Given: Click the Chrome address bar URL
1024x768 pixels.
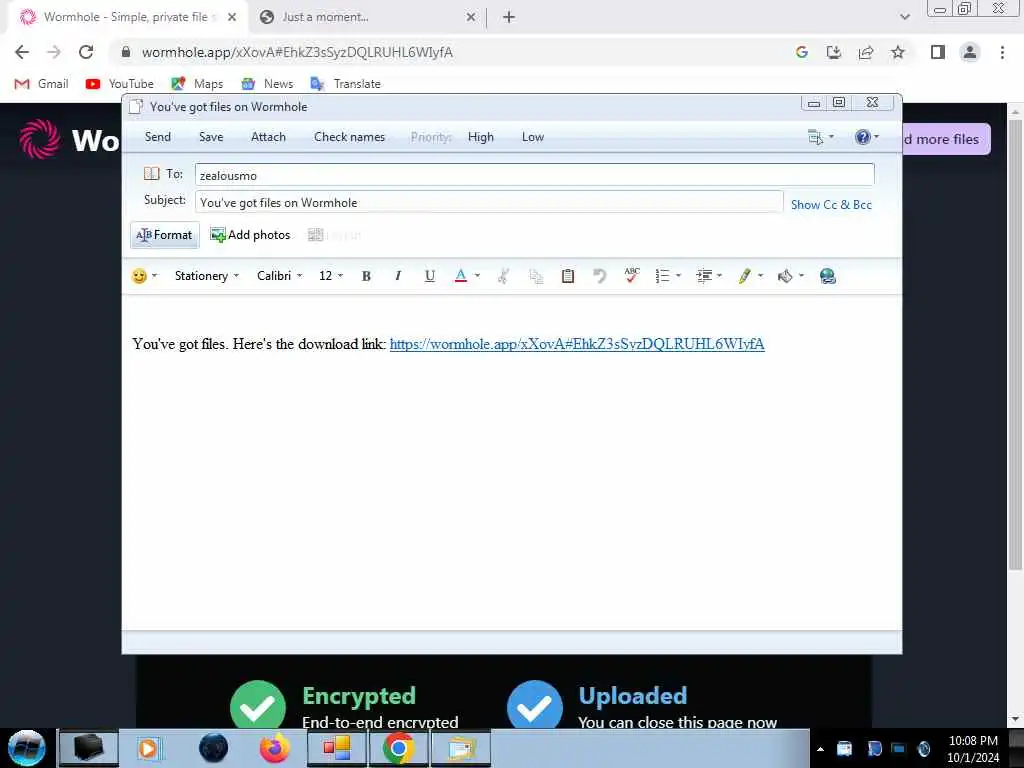Looking at the screenshot, I should coord(297,52).
